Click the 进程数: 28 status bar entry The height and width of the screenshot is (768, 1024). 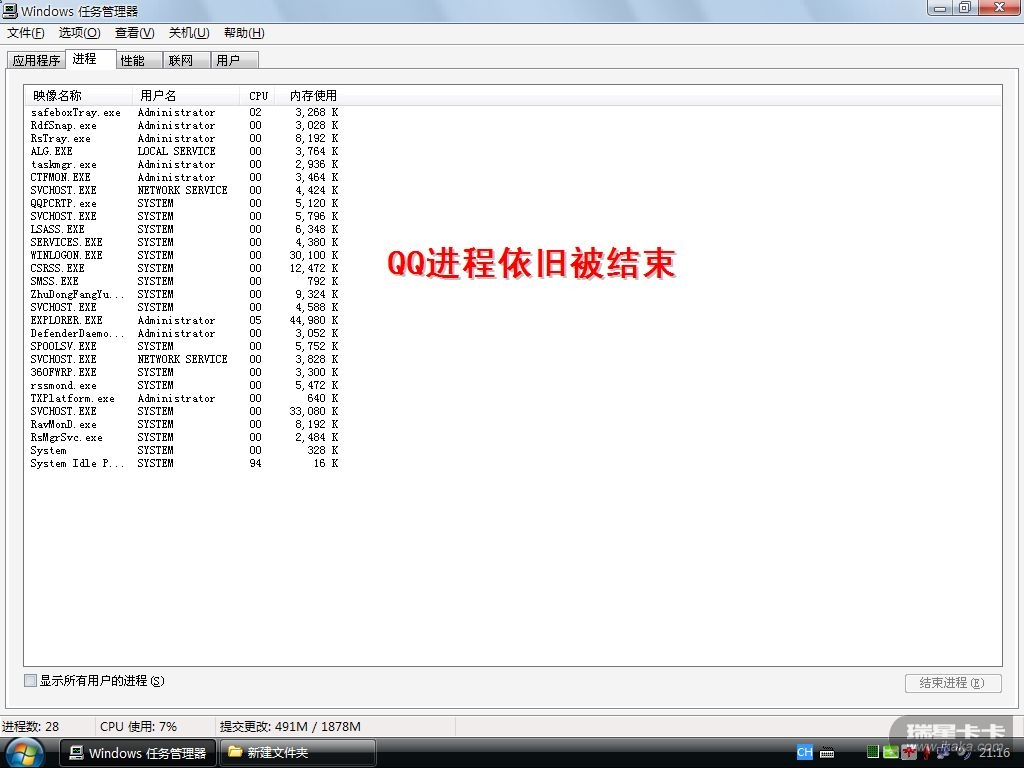pyautogui.click(x=31, y=726)
